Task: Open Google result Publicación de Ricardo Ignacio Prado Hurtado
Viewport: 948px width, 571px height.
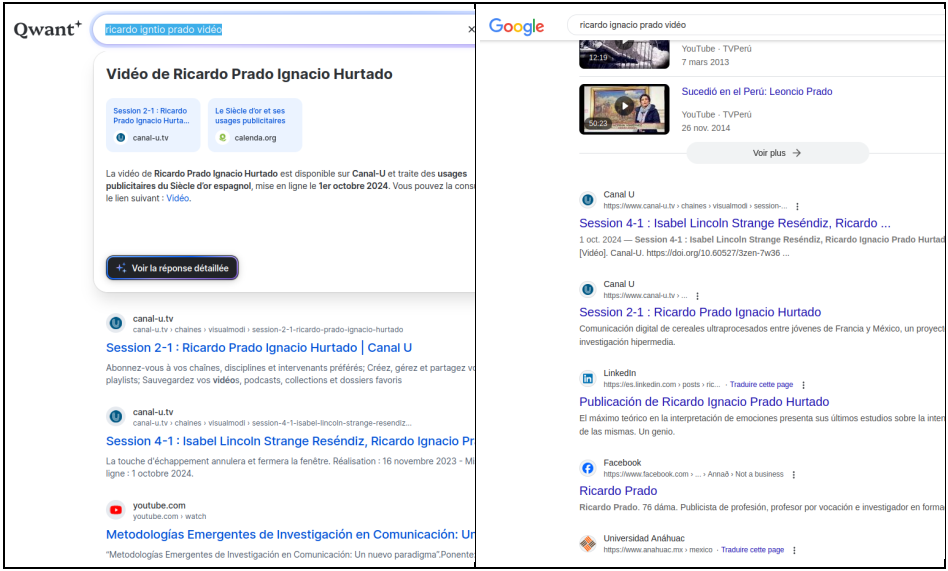Action: click(x=704, y=402)
